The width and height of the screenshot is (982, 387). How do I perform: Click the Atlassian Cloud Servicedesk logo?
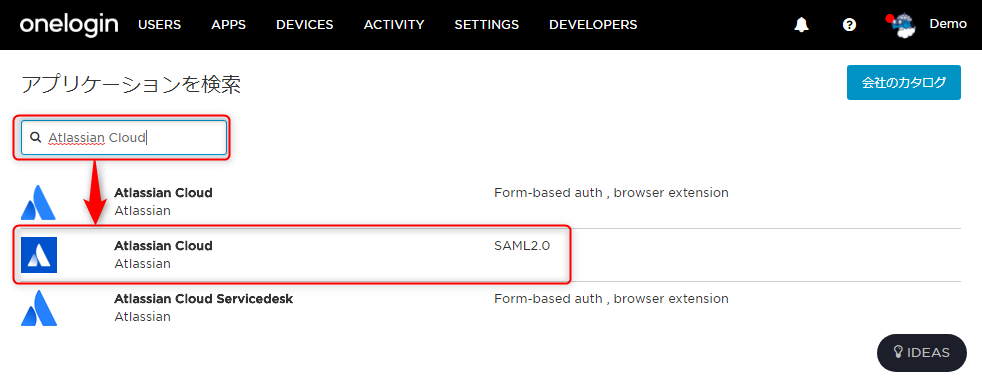[x=39, y=308]
